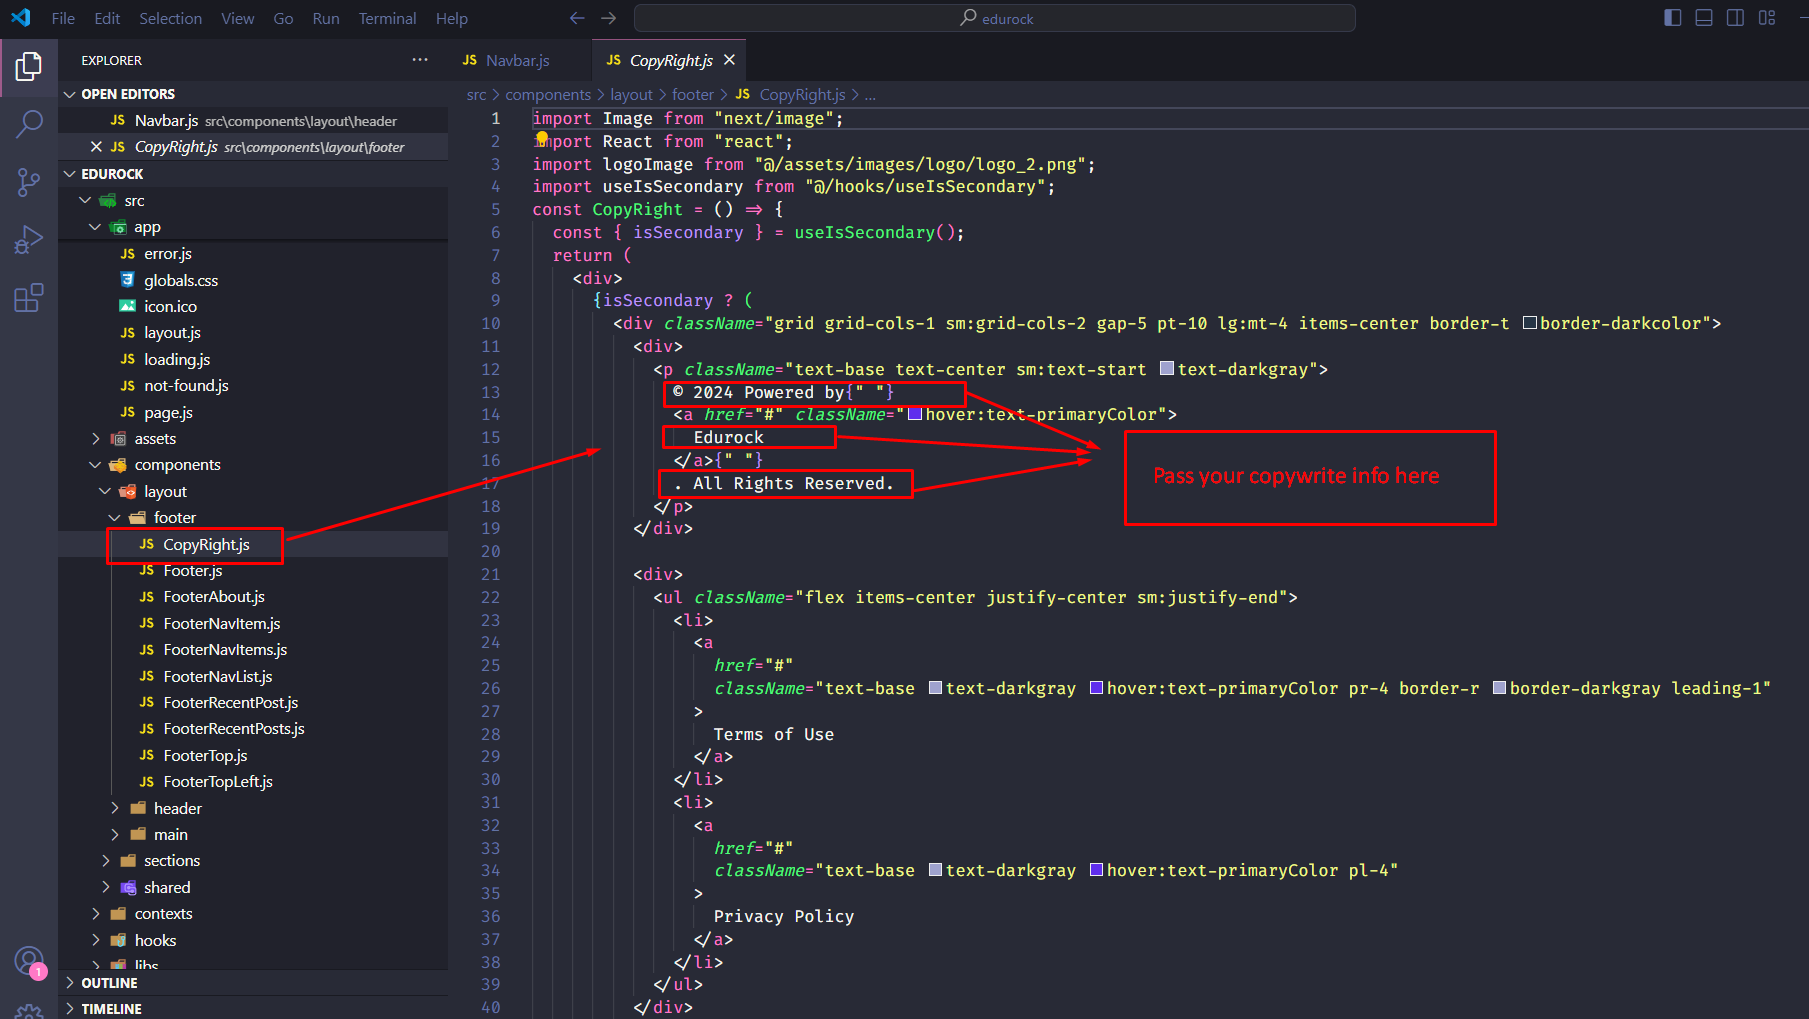Viewport: 1809px width, 1019px height.
Task: Open Explorer more actions ellipsis
Action: coord(420,60)
